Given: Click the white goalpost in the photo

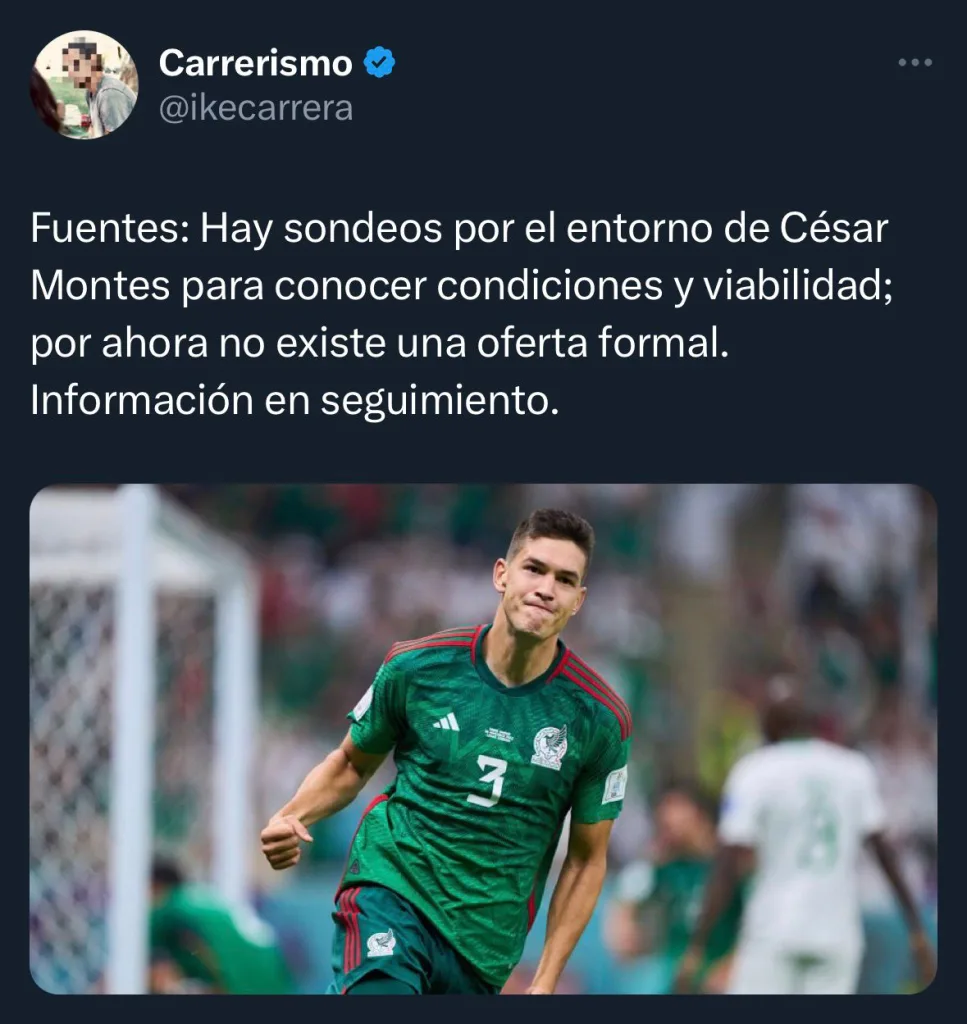Looking at the screenshot, I should click(134, 738).
